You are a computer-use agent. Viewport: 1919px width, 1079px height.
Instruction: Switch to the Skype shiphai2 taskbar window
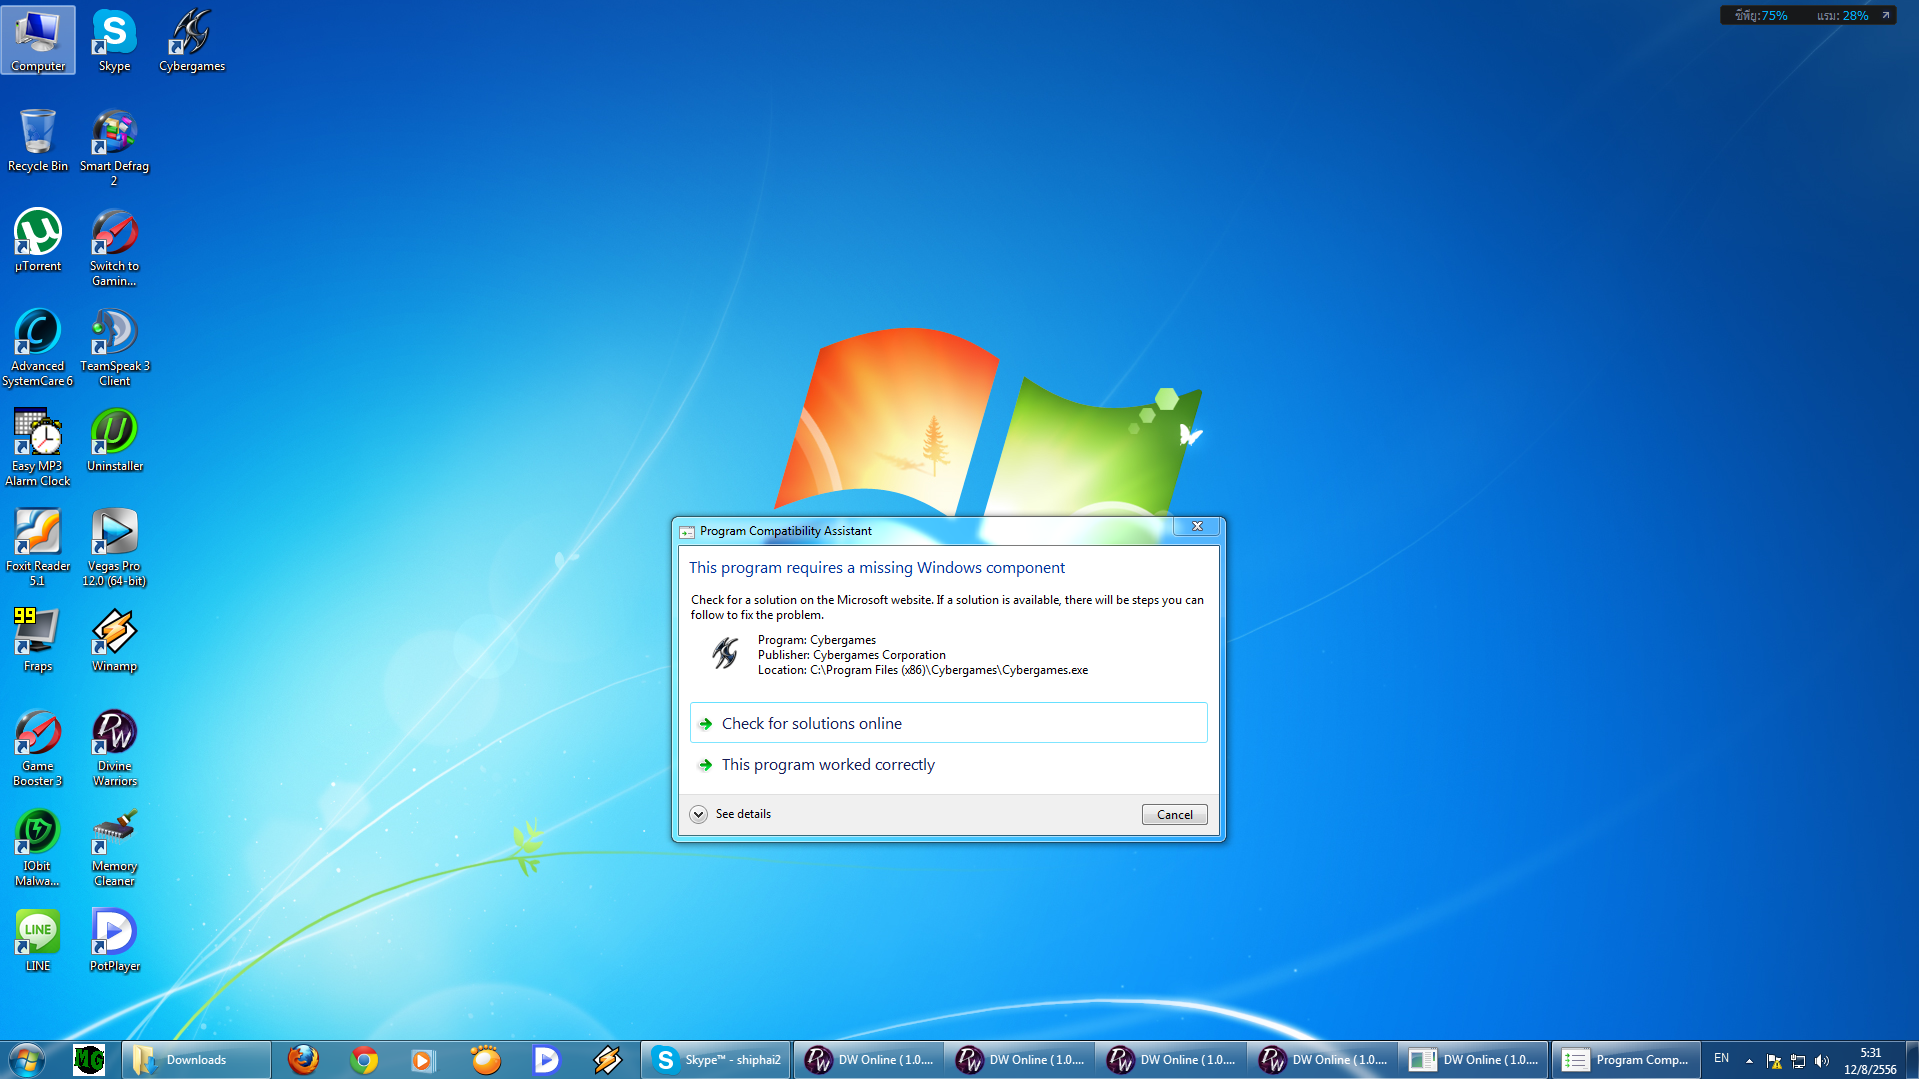pos(716,1059)
